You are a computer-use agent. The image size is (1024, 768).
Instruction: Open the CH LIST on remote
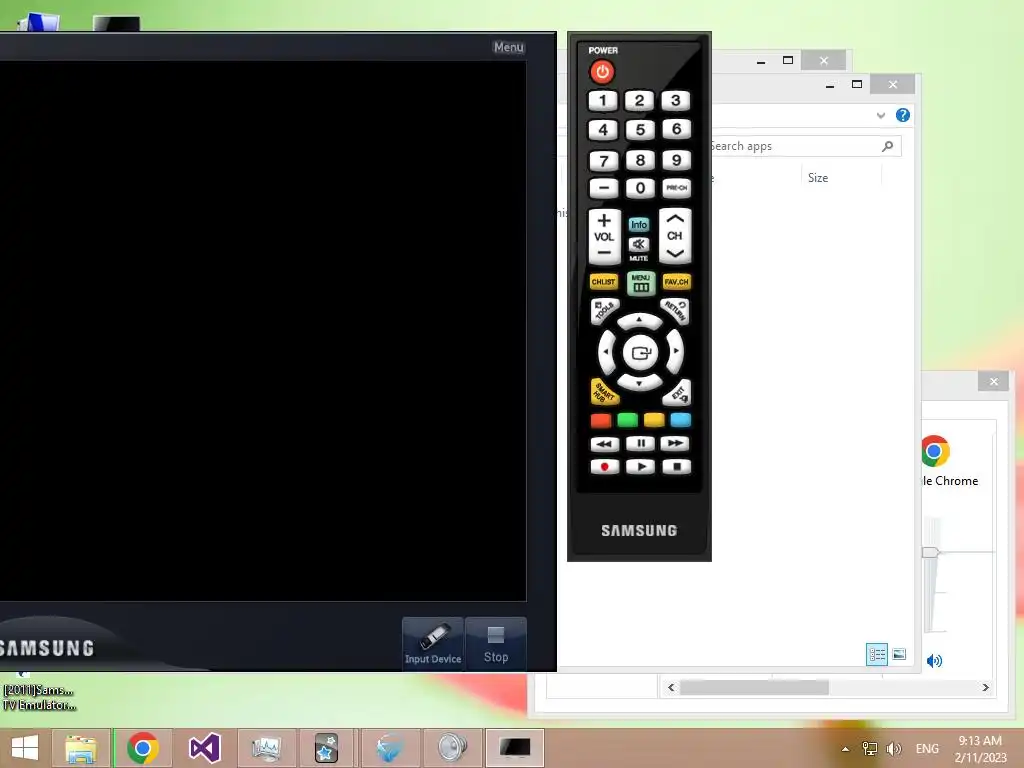point(603,282)
